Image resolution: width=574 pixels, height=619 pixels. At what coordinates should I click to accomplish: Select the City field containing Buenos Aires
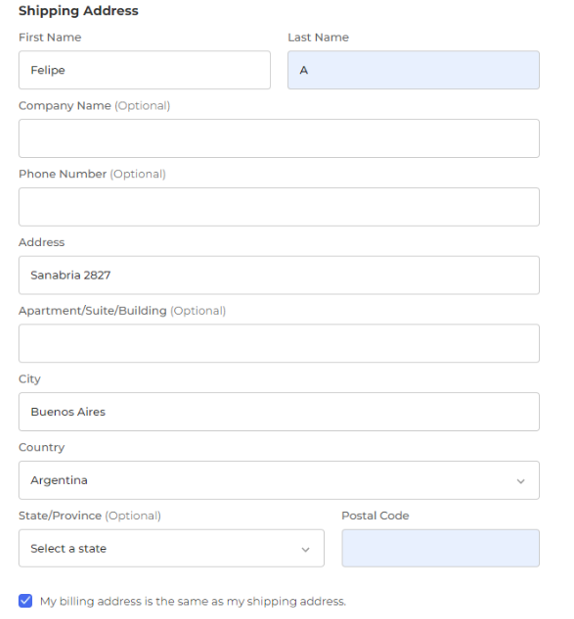[279, 412]
